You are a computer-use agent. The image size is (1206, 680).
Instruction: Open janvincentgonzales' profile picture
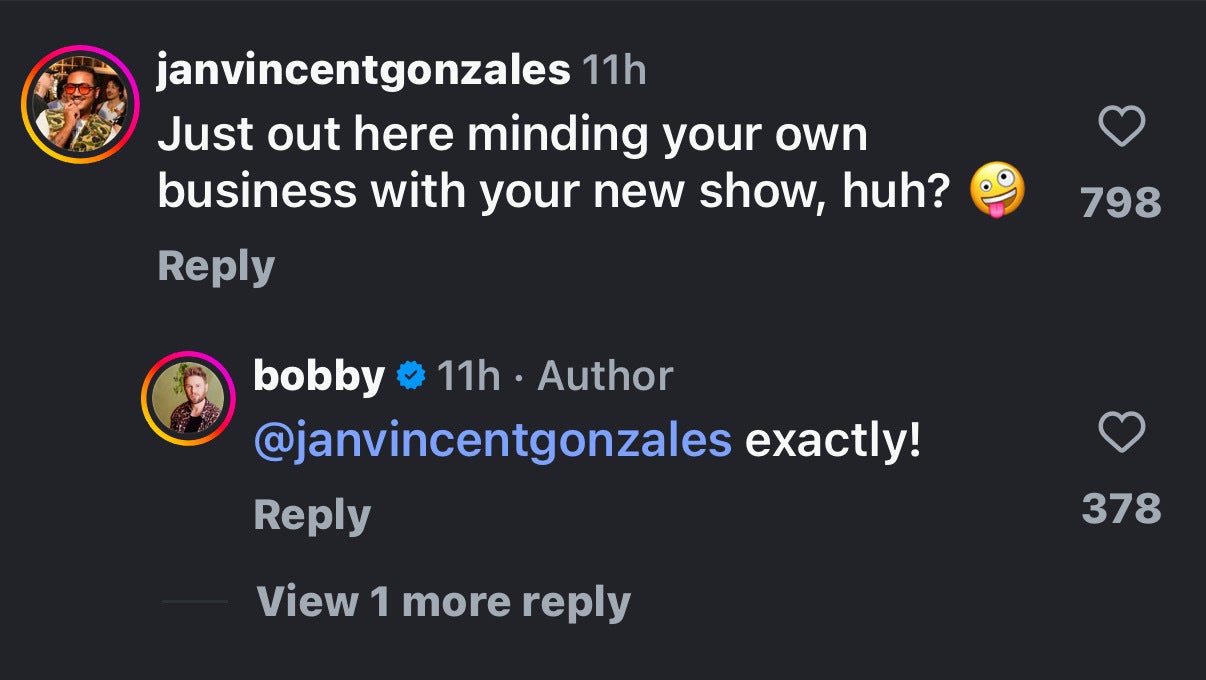79,105
